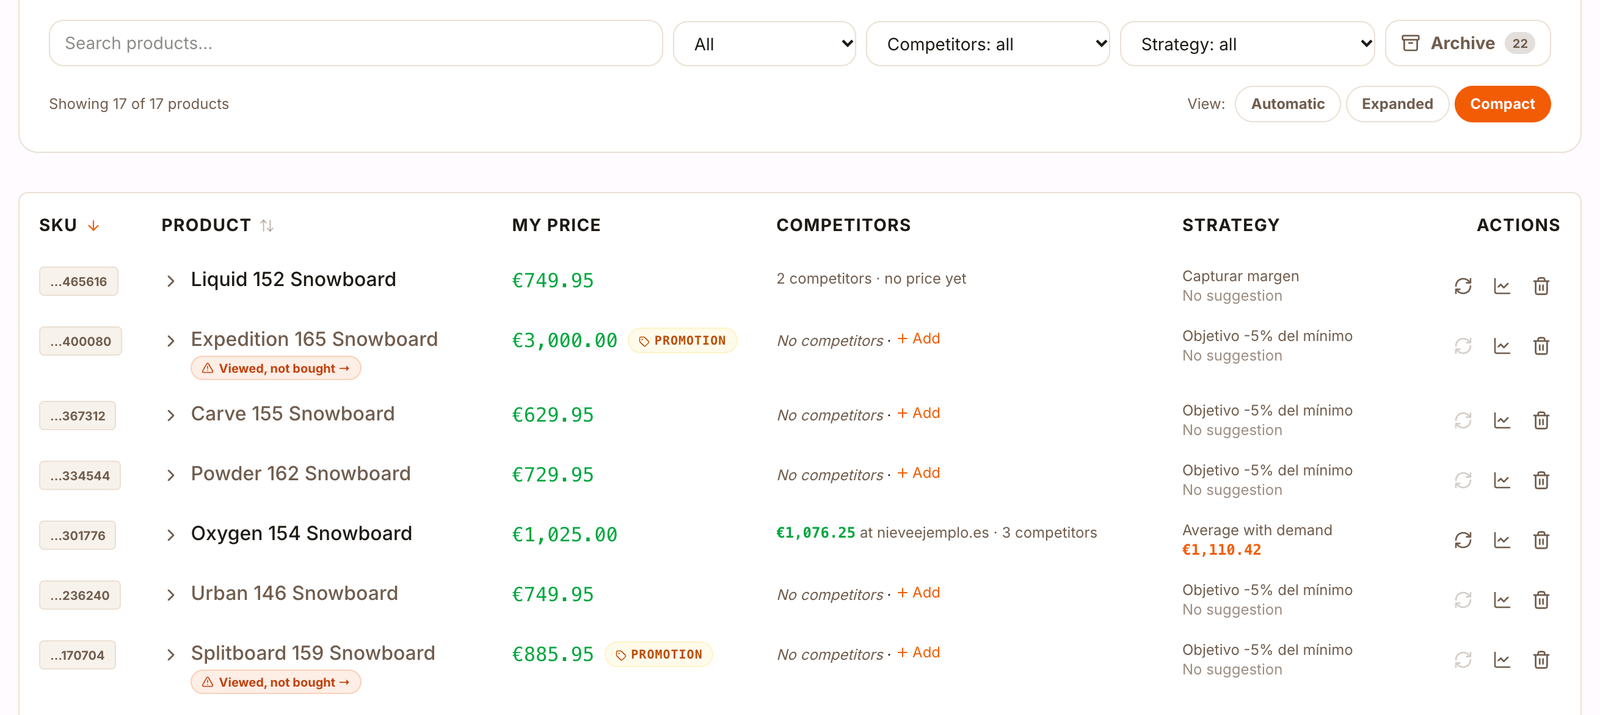Image resolution: width=1600 pixels, height=715 pixels.
Task: Click the Capturar margen strategy text
Action: [1241, 276]
